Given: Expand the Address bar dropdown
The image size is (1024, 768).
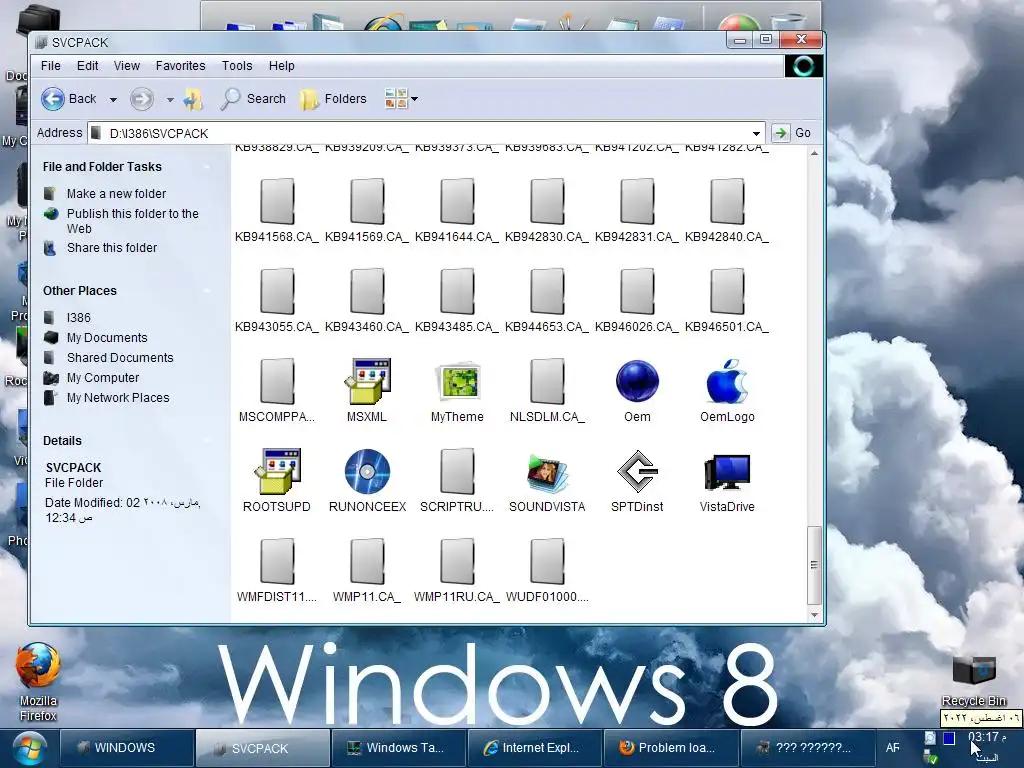Looking at the screenshot, I should click(756, 133).
